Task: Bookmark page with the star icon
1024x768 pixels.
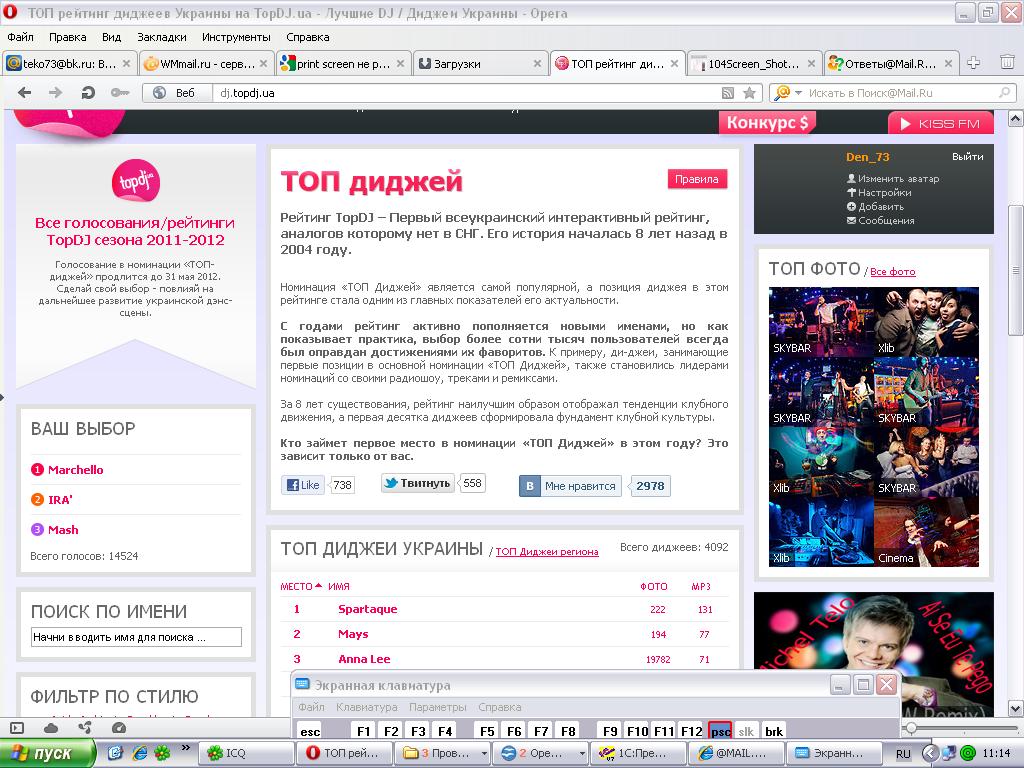Action: click(x=749, y=93)
